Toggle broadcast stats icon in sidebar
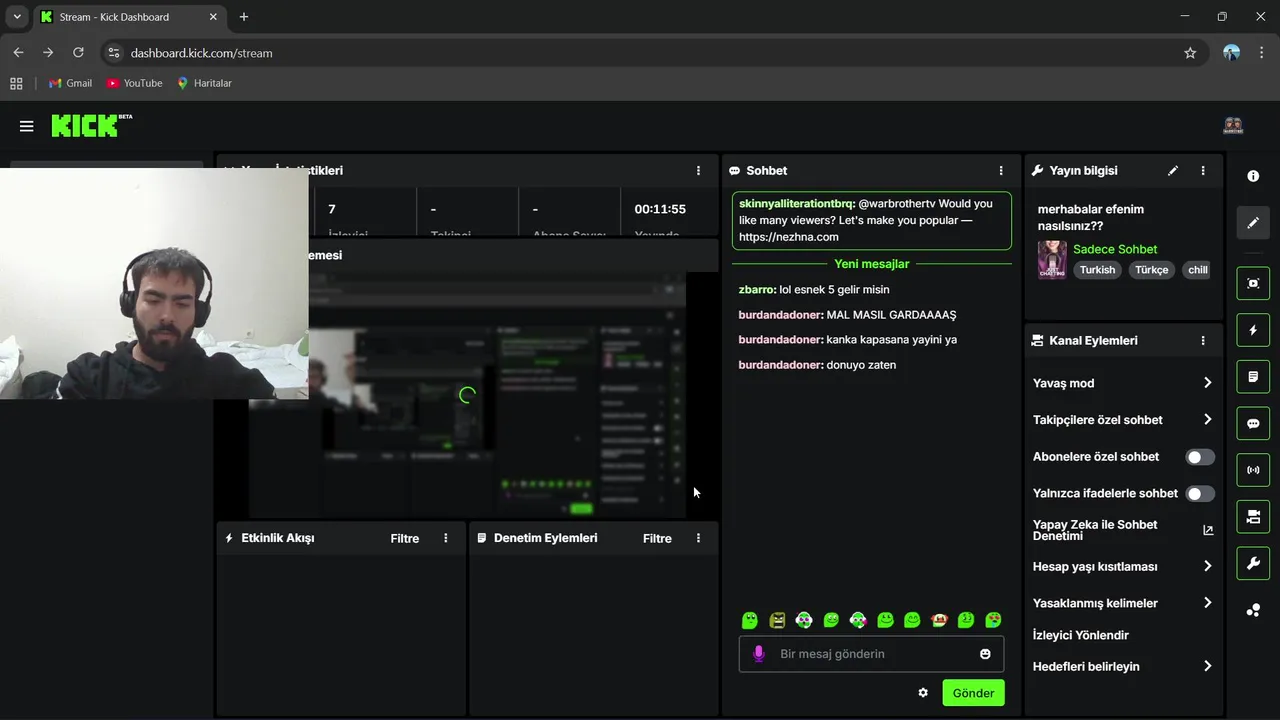1280x720 pixels. [1253, 470]
